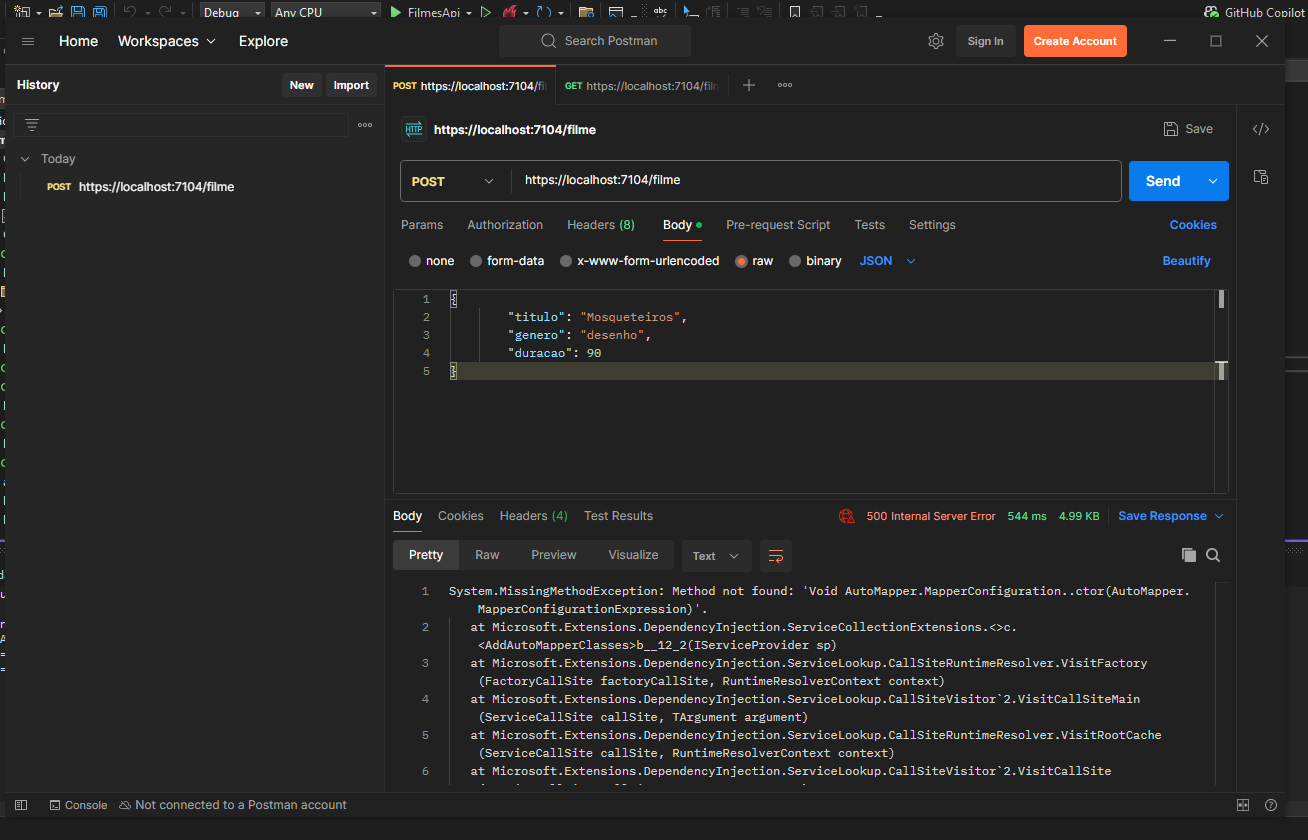Copy response body using copy icon

click(x=1188, y=555)
